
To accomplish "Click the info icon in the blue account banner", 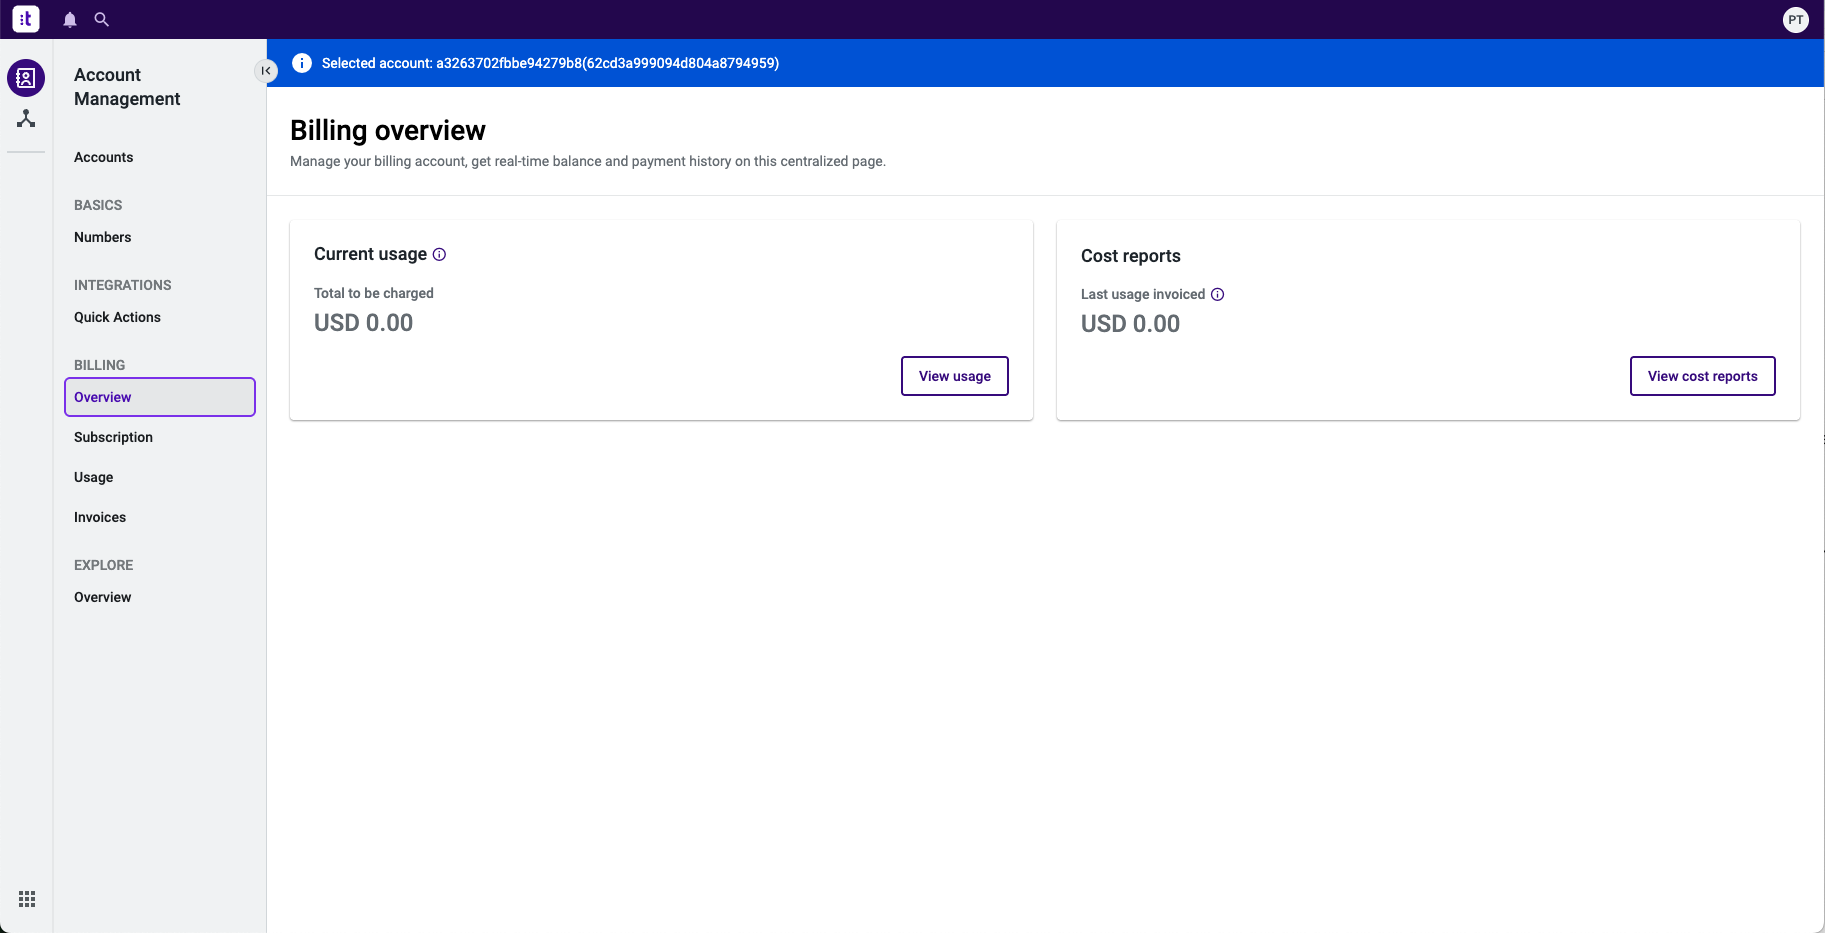I will click(x=302, y=63).
